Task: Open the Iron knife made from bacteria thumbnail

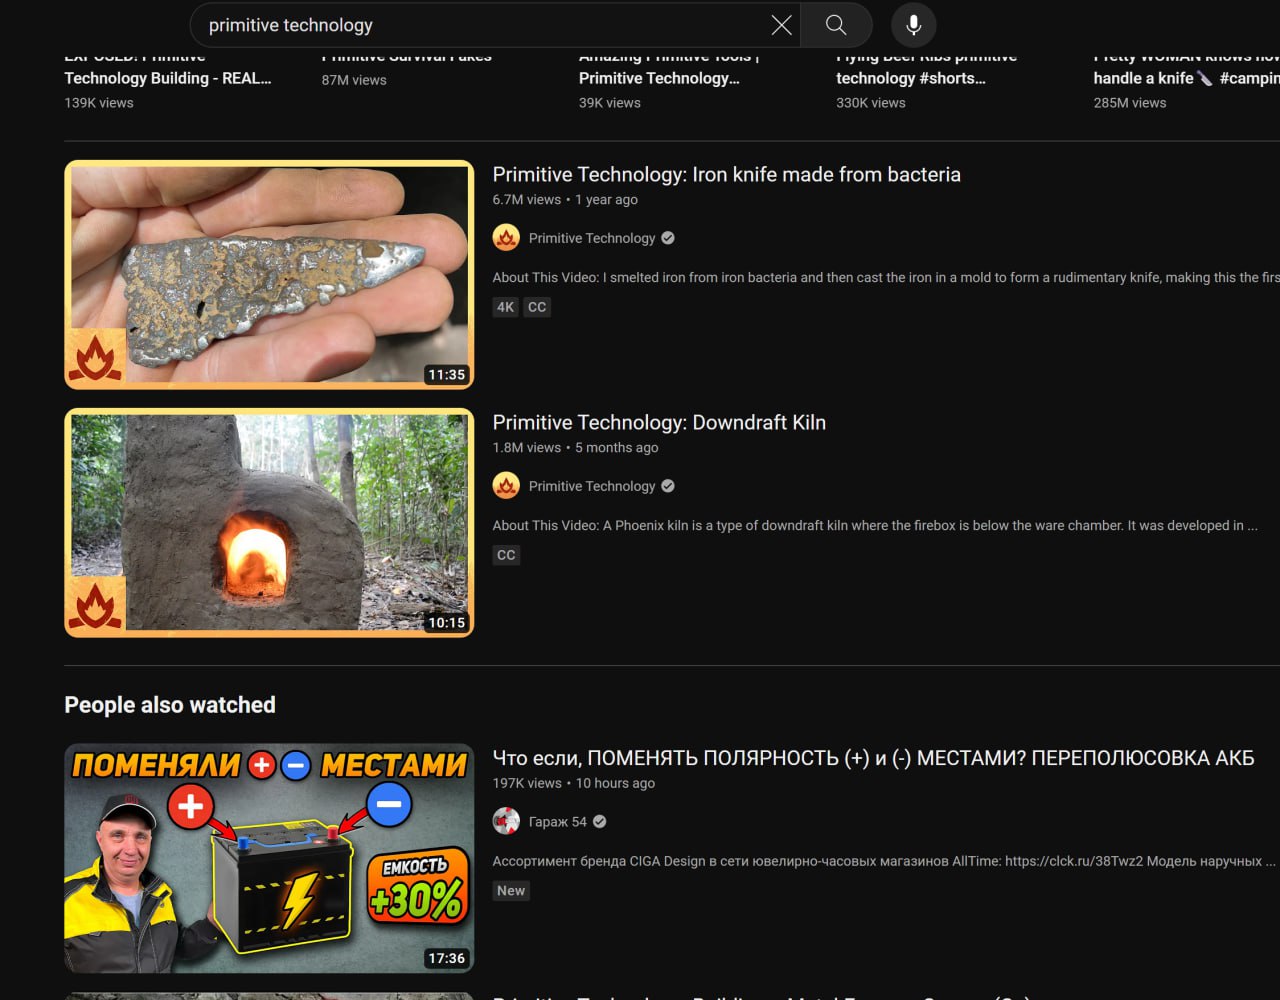Action: click(x=269, y=275)
